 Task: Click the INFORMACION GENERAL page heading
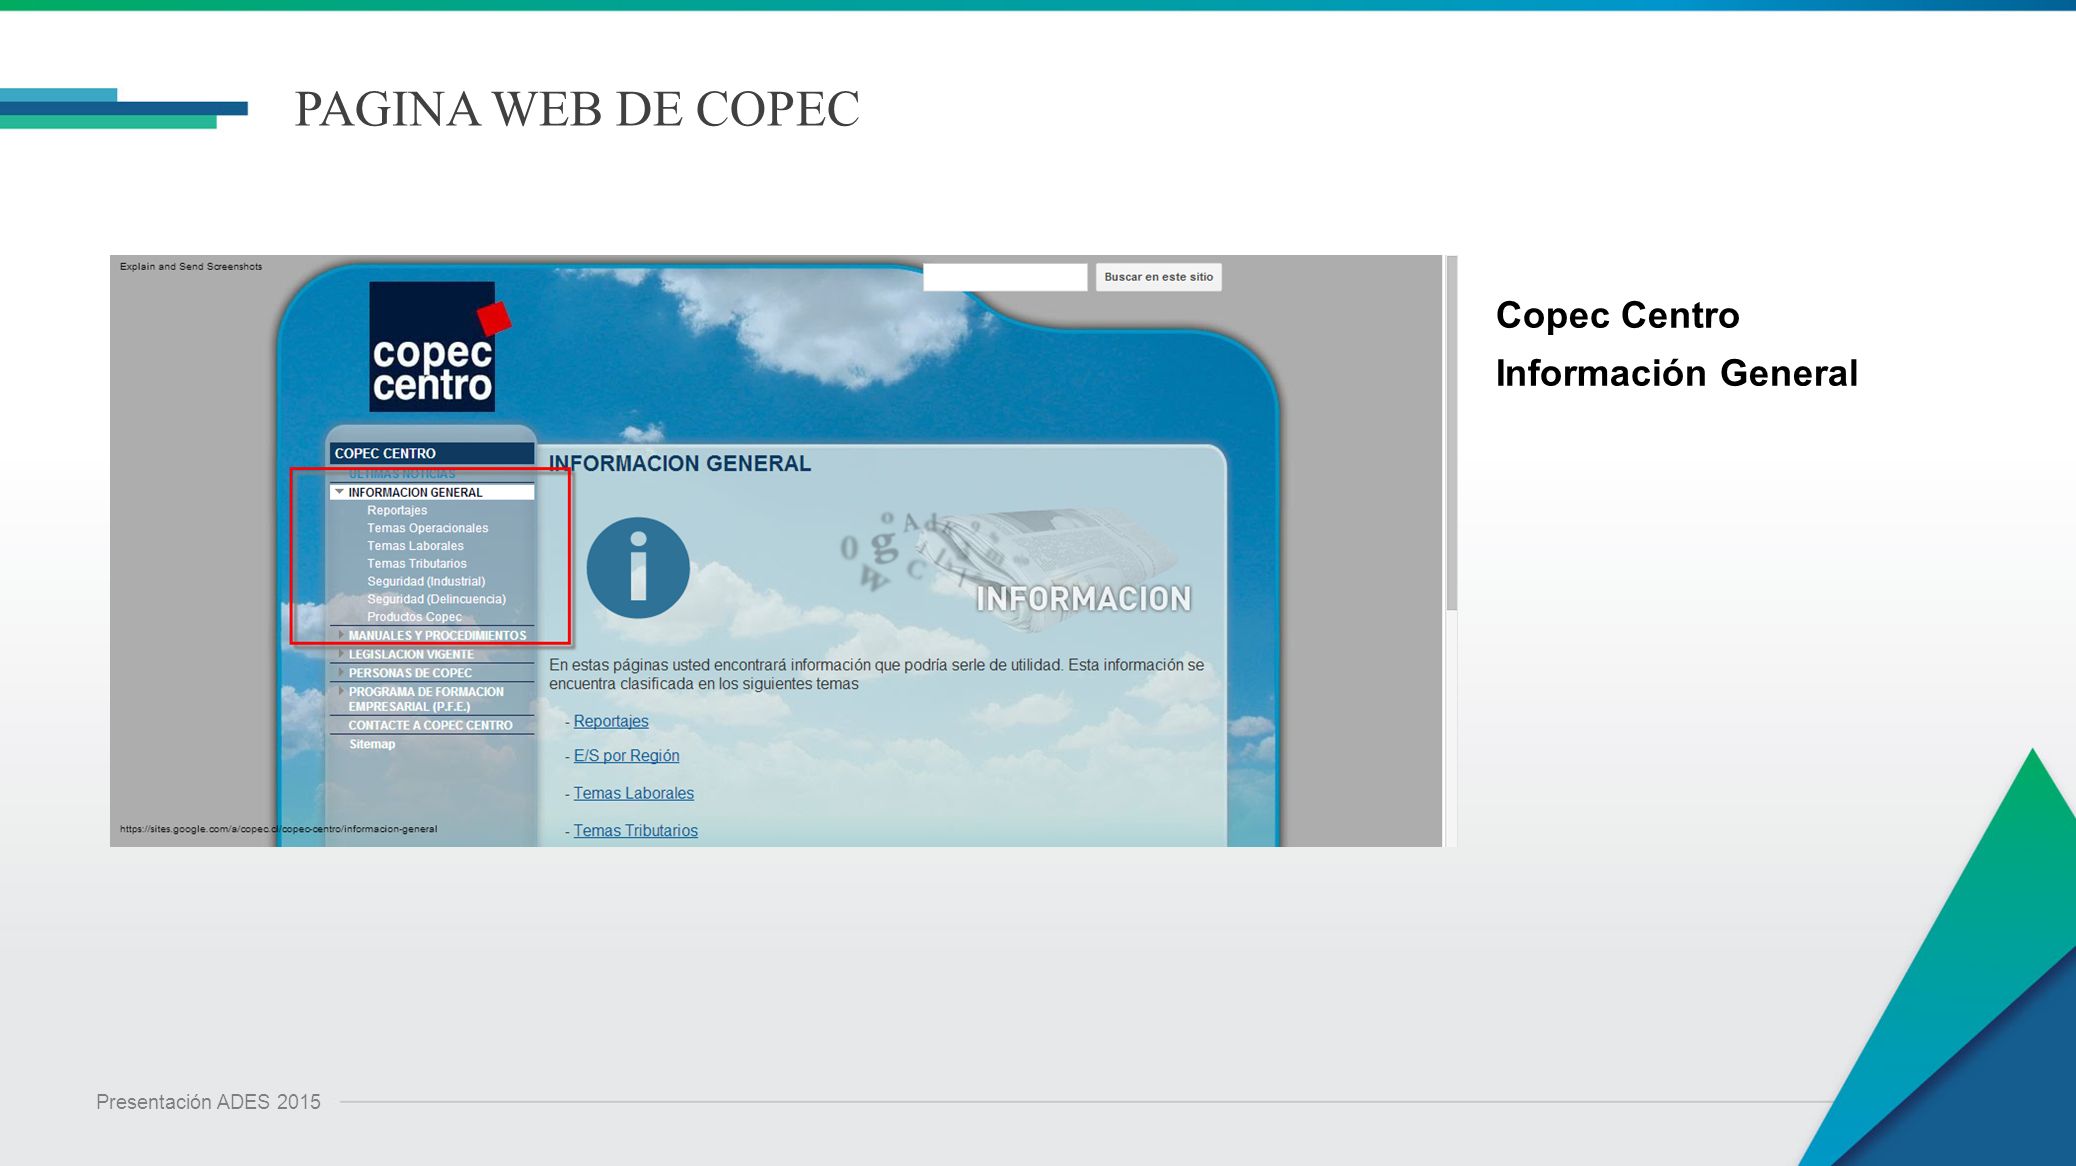pyautogui.click(x=680, y=463)
